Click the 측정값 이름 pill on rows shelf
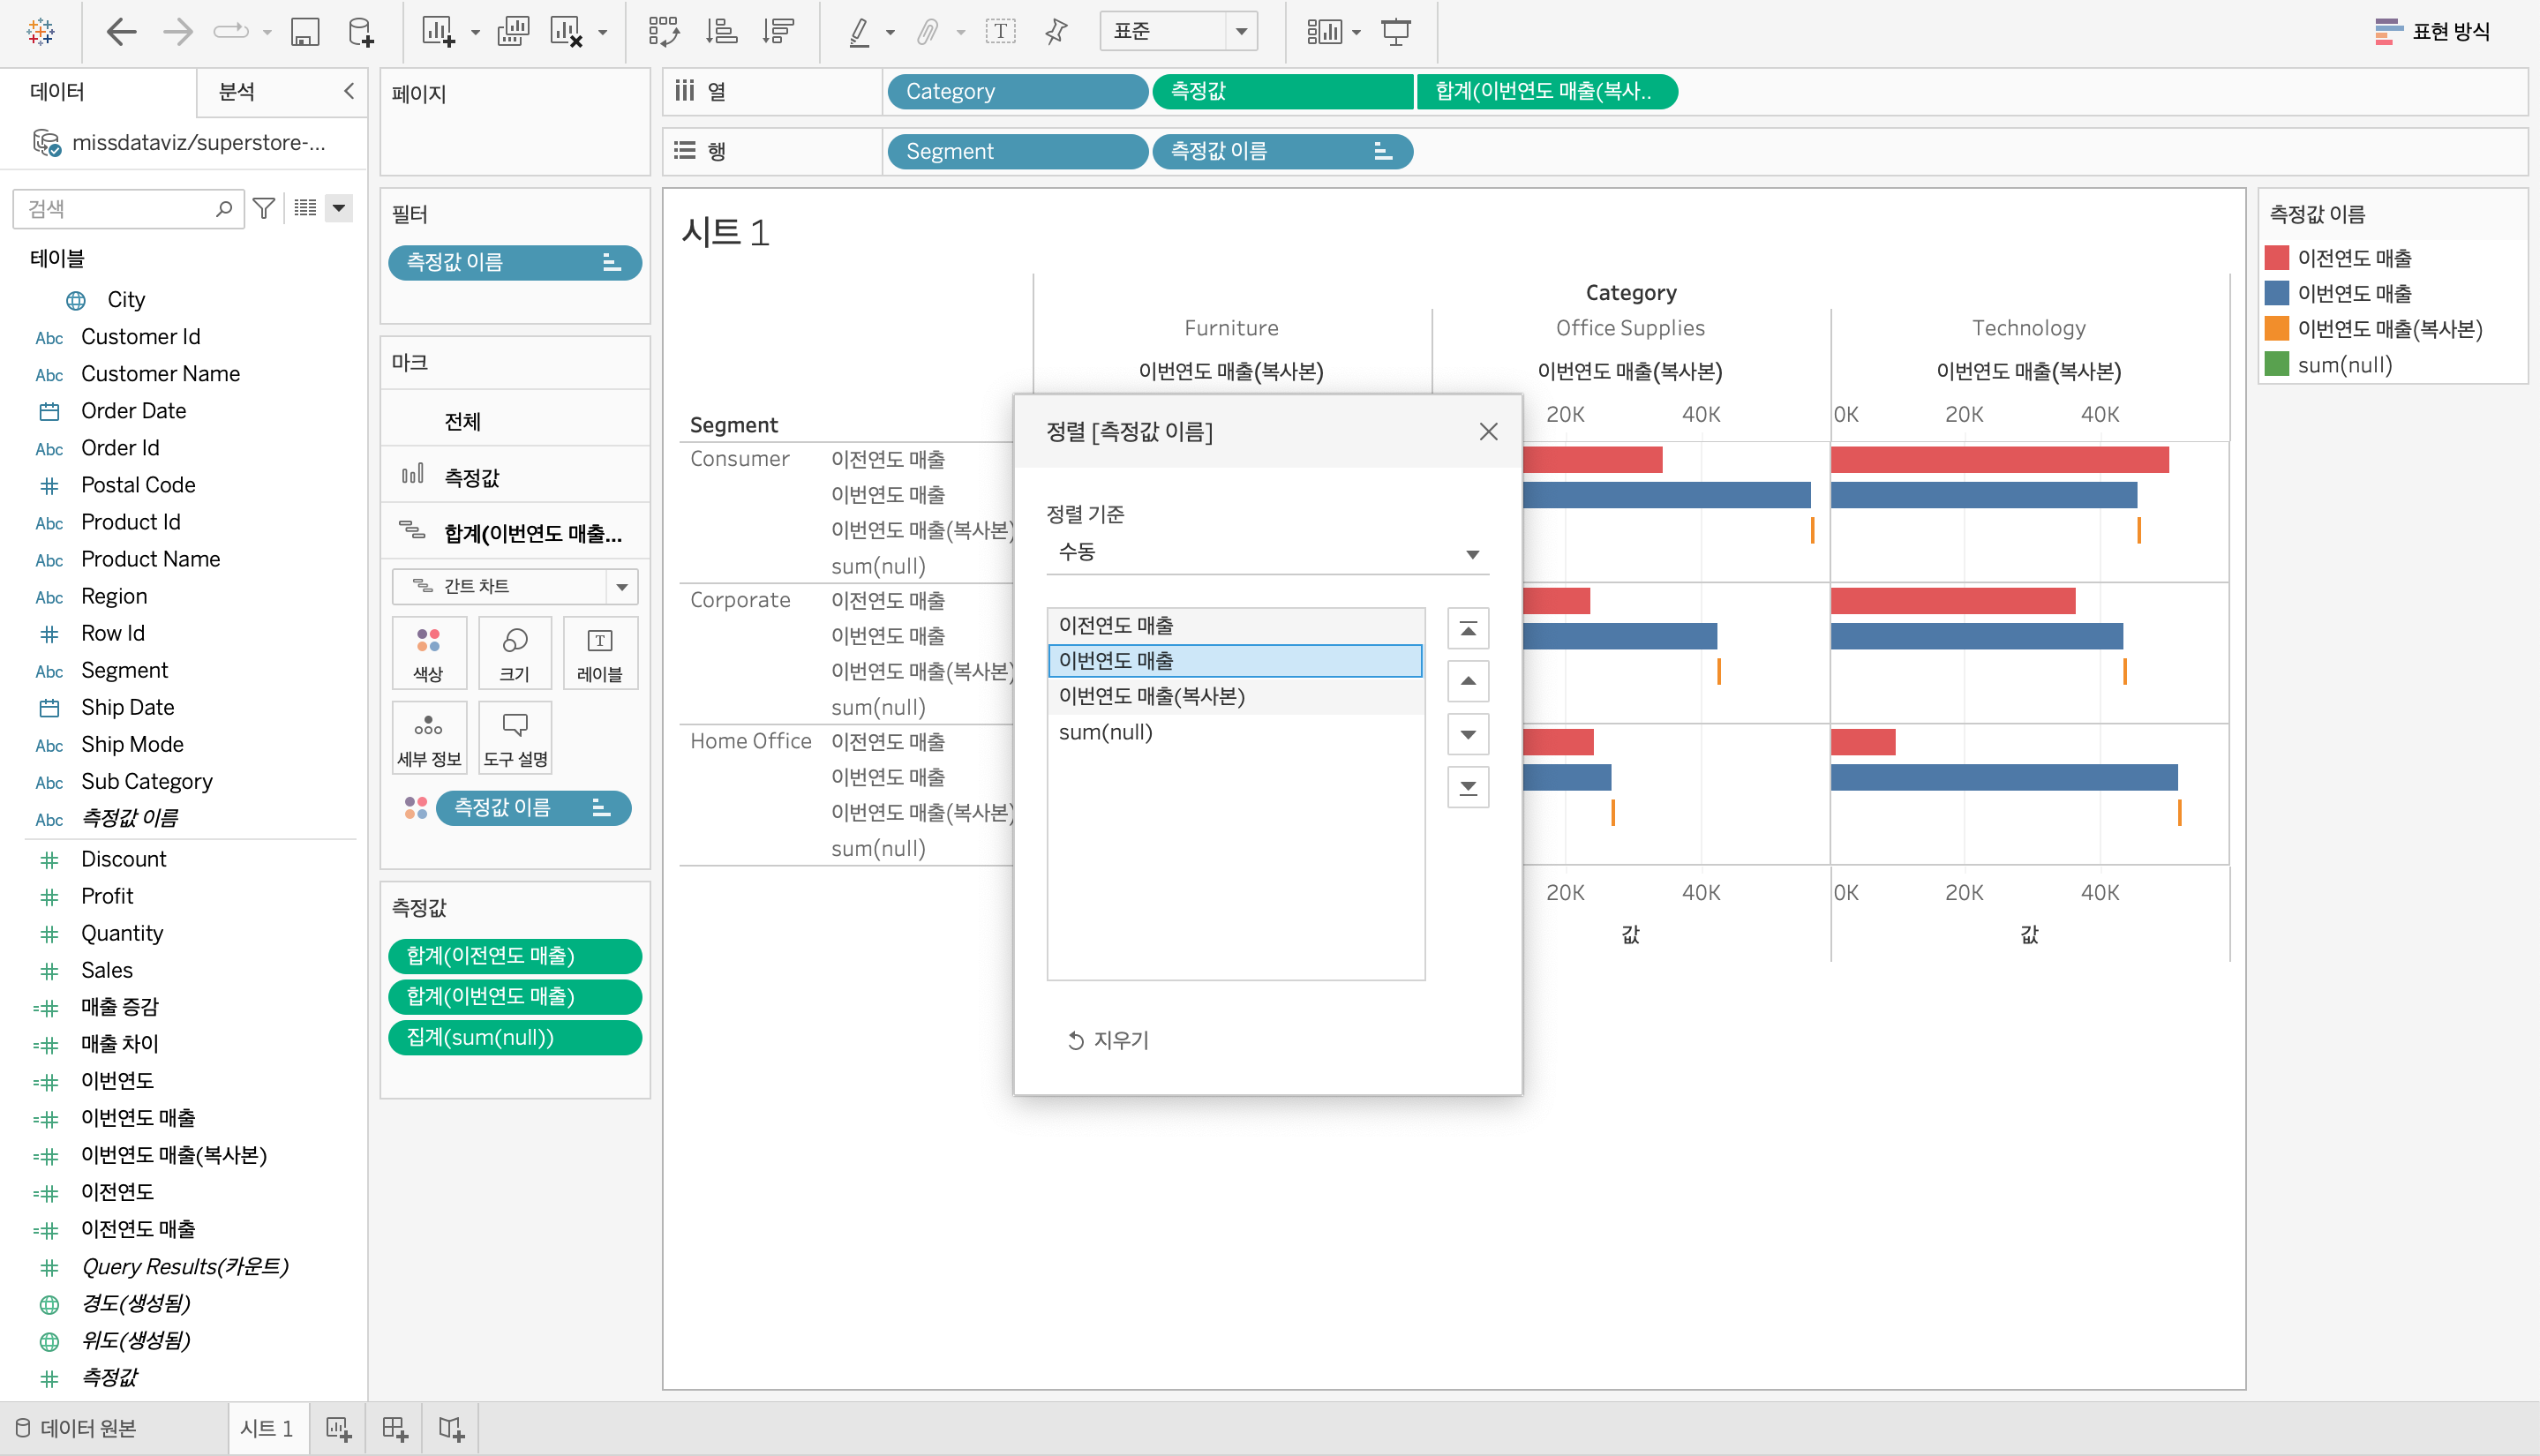 [x=1282, y=151]
